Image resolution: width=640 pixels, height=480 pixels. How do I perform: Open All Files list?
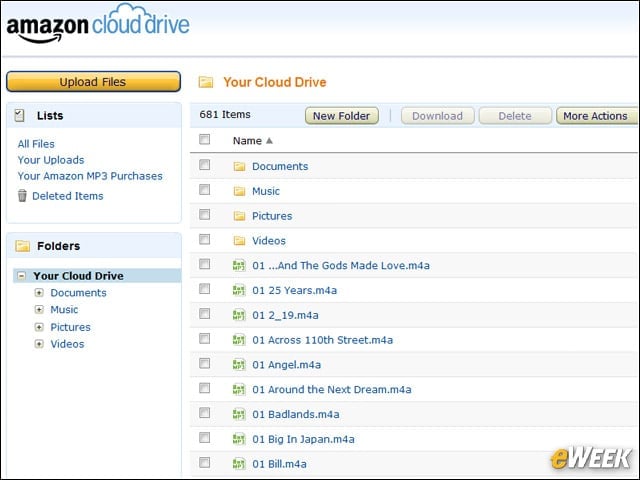point(36,144)
